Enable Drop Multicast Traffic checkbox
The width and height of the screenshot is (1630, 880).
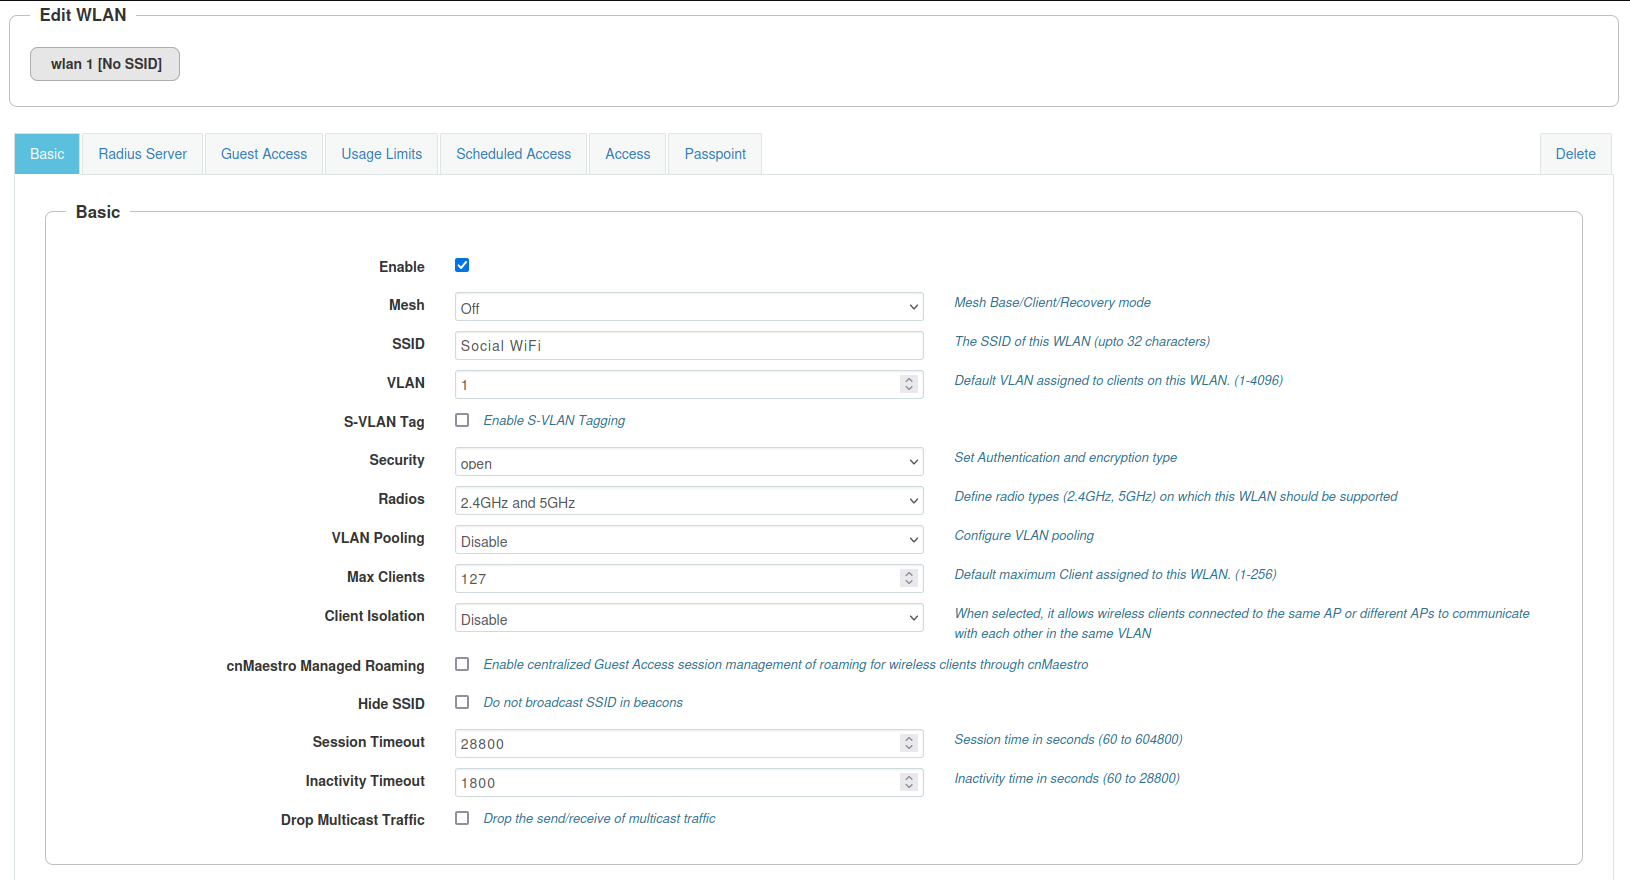click(x=462, y=818)
